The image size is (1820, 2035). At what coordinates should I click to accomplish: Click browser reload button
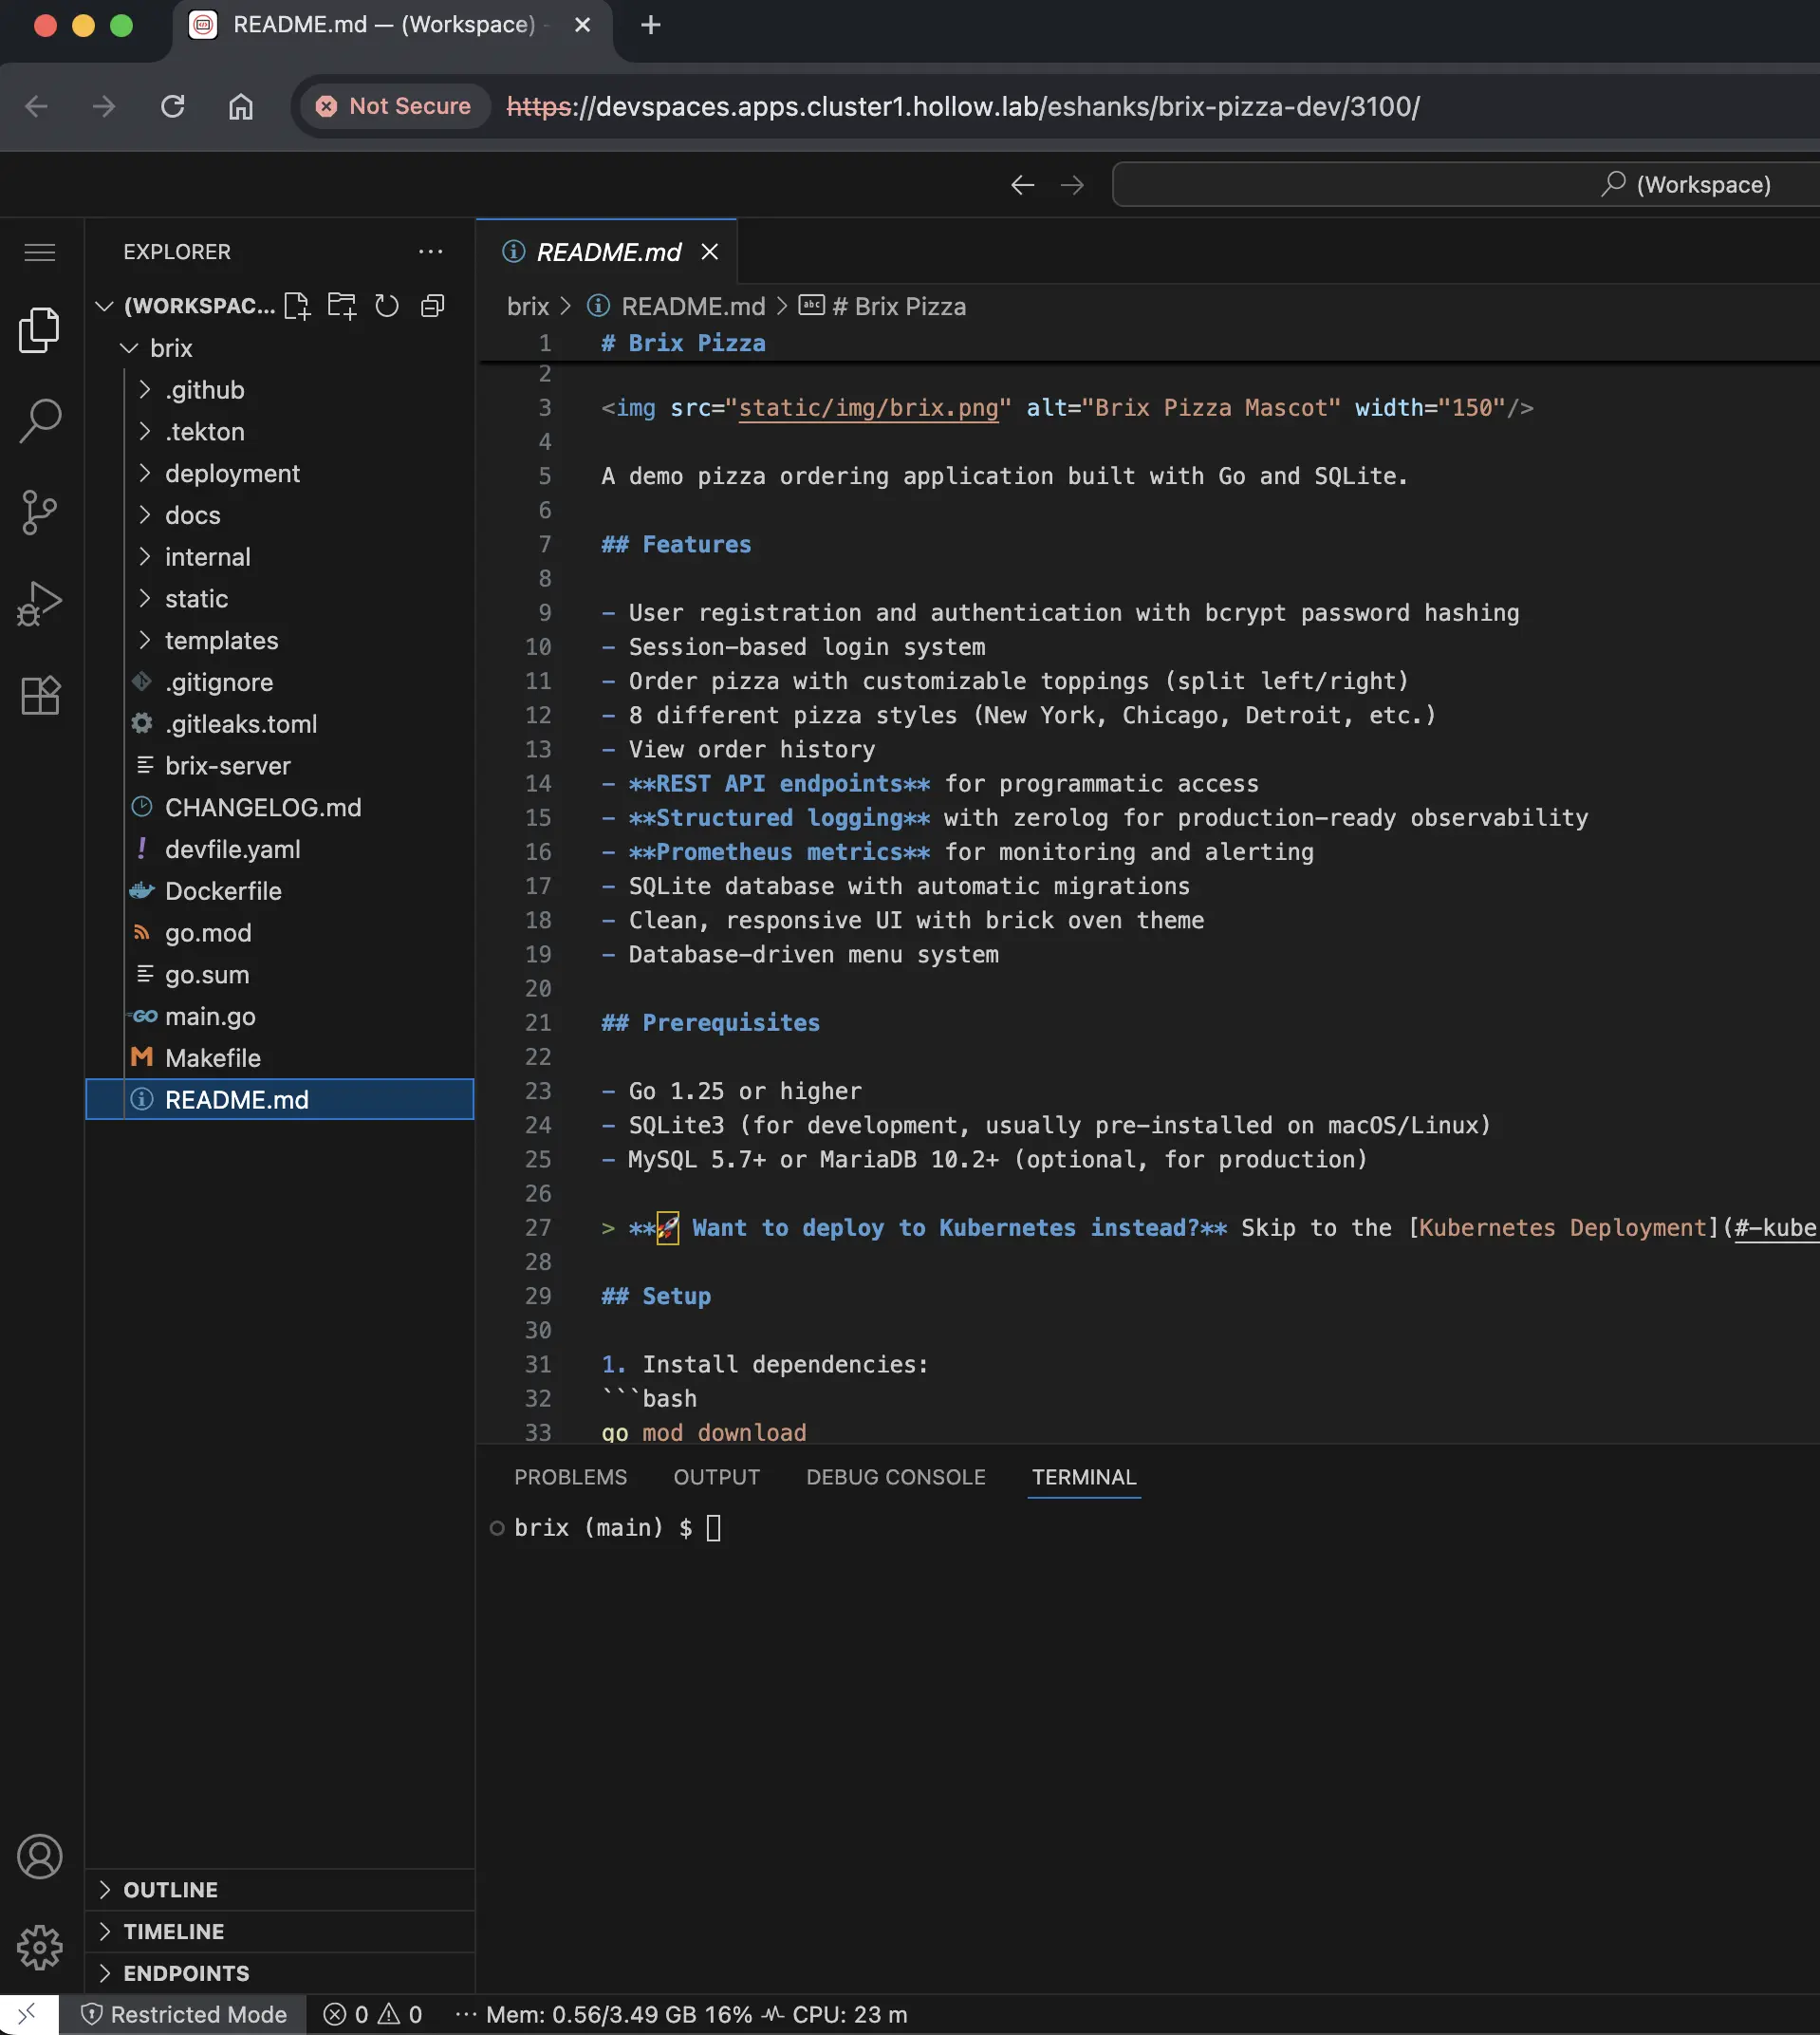pyautogui.click(x=173, y=106)
